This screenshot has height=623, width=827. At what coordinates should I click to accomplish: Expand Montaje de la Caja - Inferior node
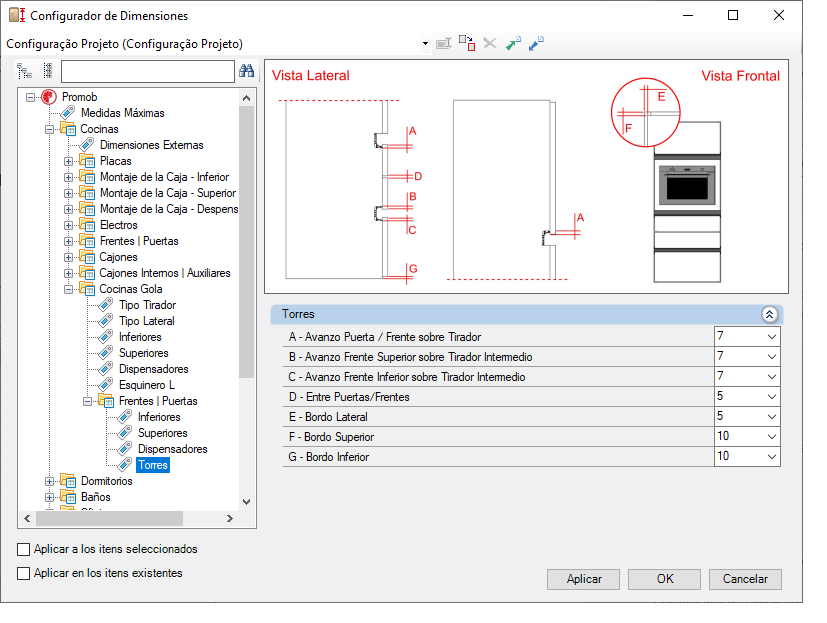[x=69, y=177]
